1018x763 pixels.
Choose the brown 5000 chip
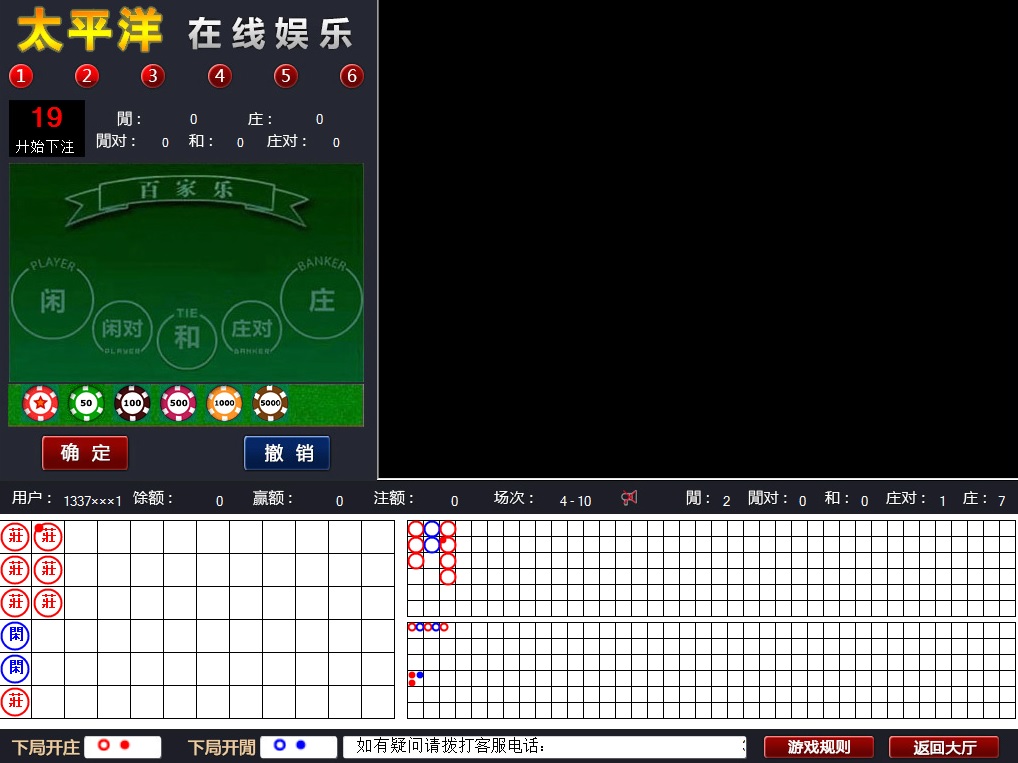click(271, 403)
